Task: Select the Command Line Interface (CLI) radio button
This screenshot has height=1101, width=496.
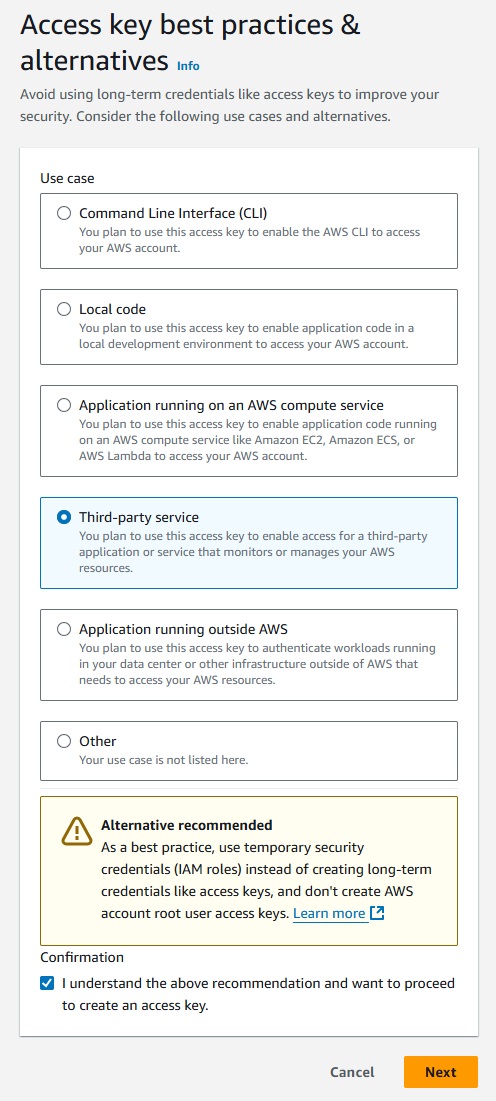Action: pyautogui.click(x=64, y=213)
